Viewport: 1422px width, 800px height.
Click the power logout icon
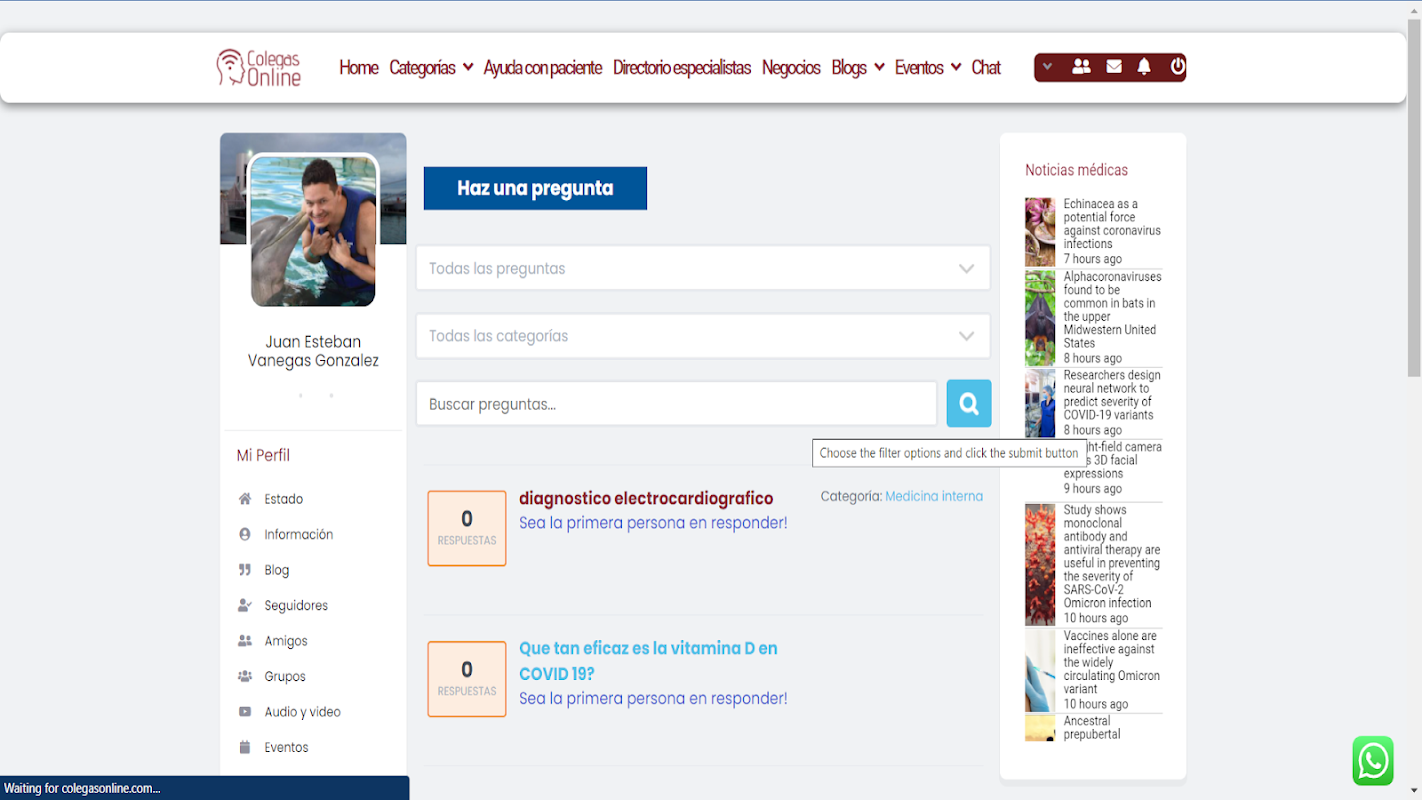click(1177, 66)
